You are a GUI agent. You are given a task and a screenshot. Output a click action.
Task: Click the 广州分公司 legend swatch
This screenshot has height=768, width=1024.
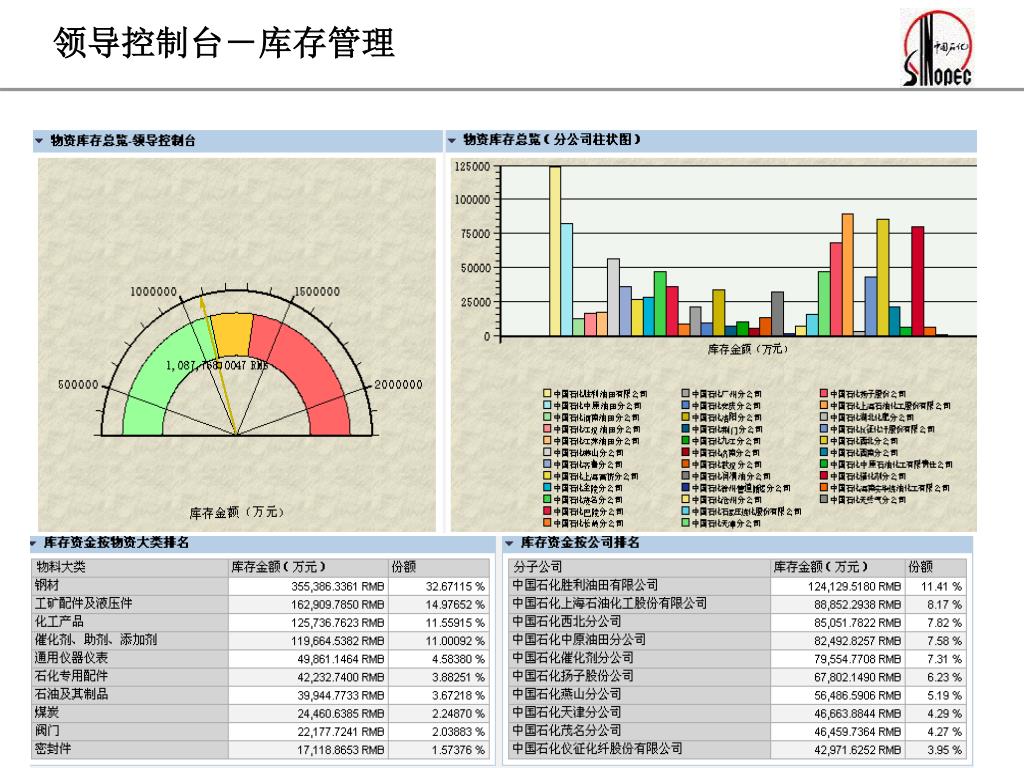(686, 394)
